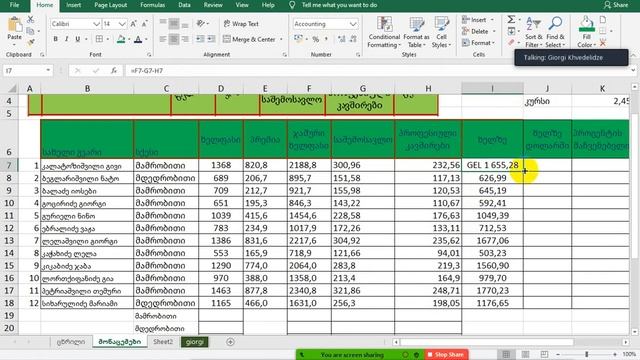Open the Merge & Center dropdown arrow
This screenshot has width=640, height=360.
(x=281, y=39)
